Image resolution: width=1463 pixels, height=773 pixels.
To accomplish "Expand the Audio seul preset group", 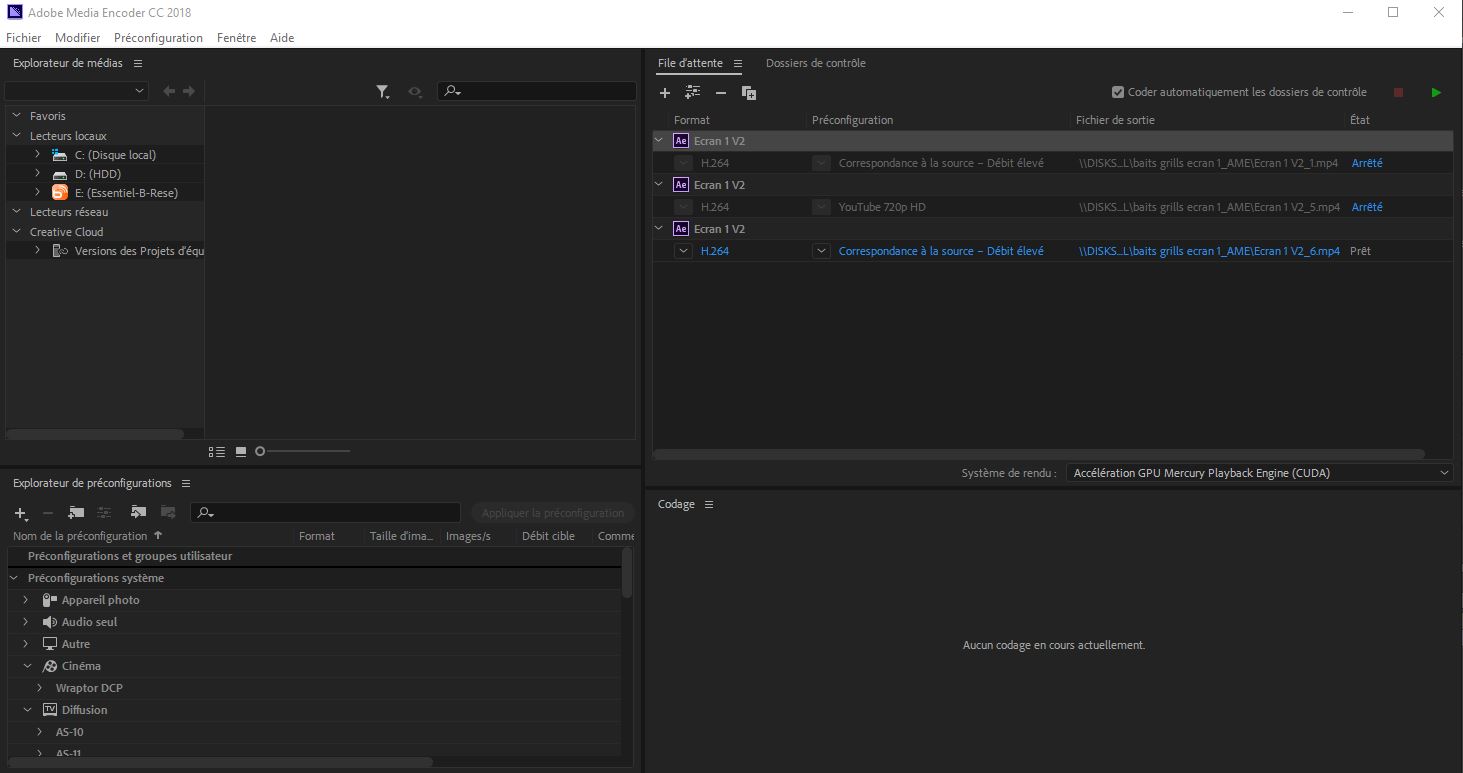I will (x=27, y=622).
